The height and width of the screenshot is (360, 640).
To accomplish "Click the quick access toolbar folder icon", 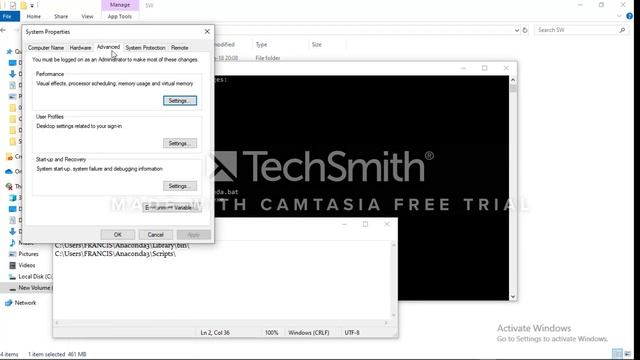I will coord(23,5).
